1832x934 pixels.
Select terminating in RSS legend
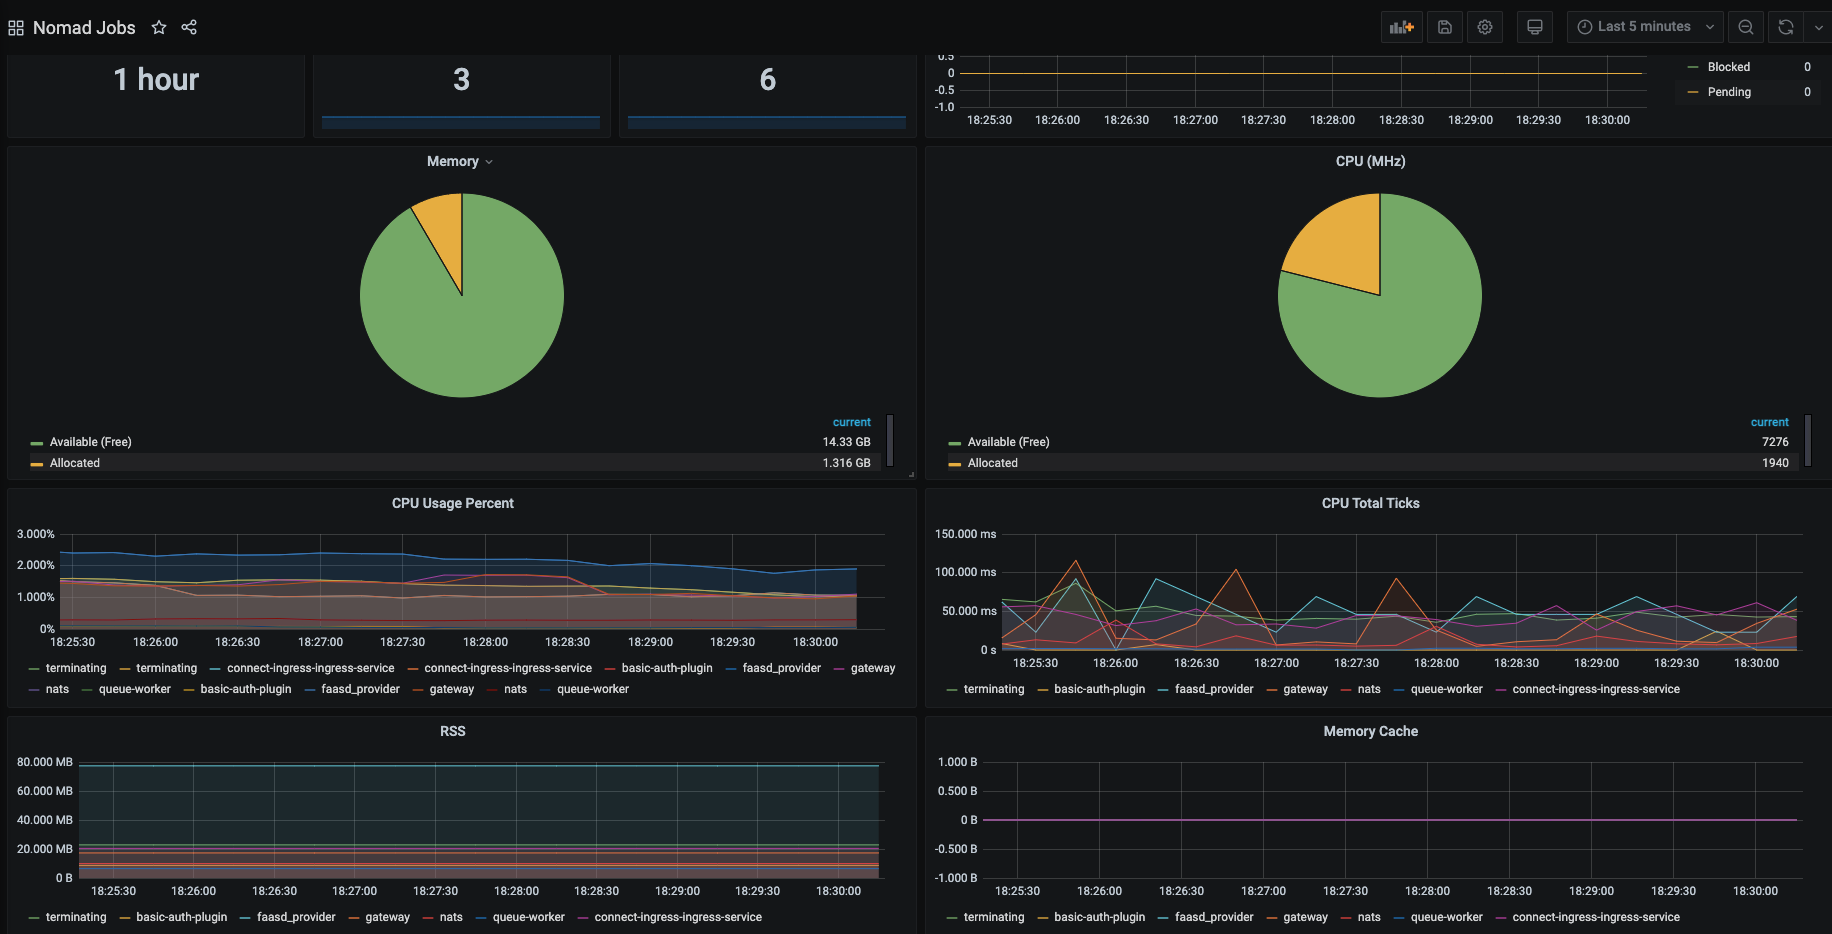click(75, 917)
